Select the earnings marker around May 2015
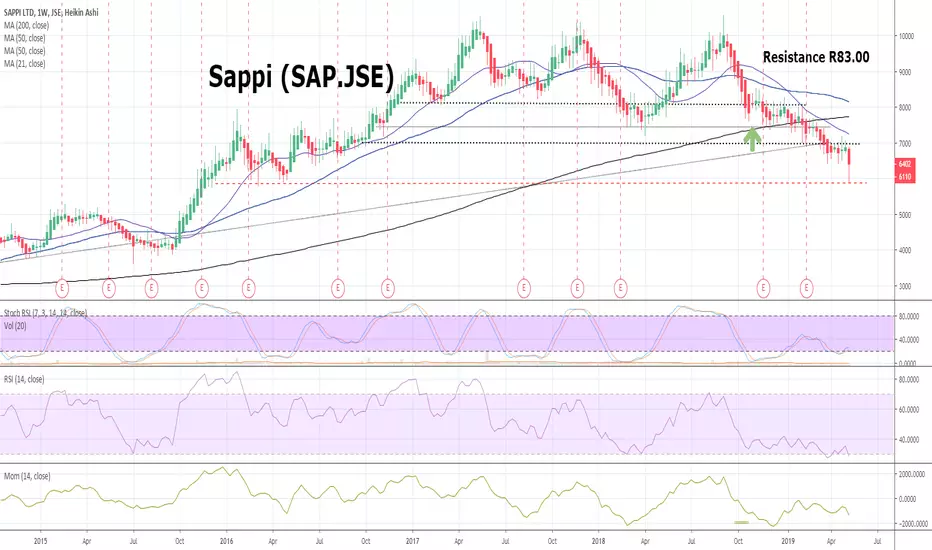This screenshot has width=932, height=550. click(x=108, y=289)
